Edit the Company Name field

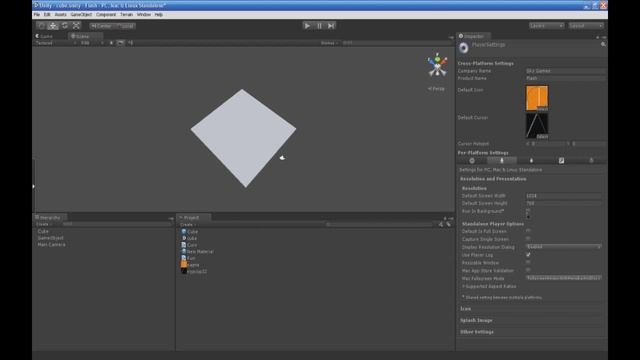565,71
